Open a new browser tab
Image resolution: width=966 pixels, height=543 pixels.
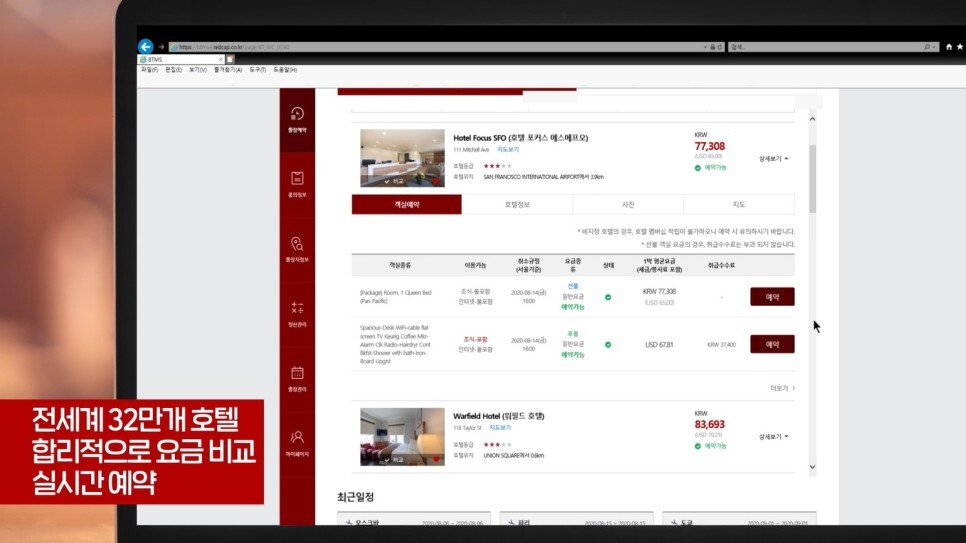230,59
